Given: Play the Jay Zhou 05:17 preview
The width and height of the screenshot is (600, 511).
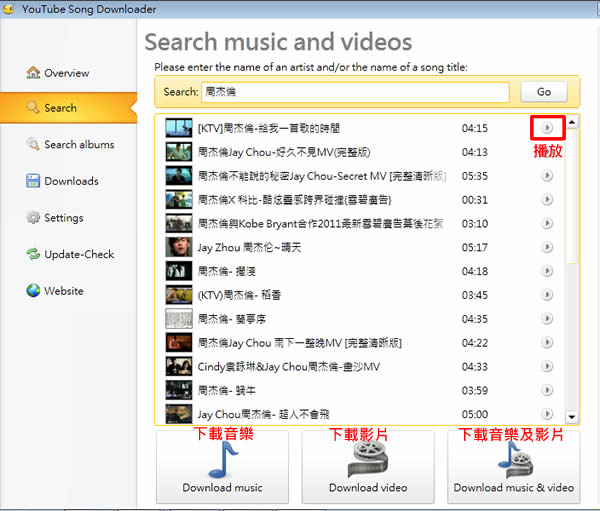Looking at the screenshot, I should tap(547, 247).
